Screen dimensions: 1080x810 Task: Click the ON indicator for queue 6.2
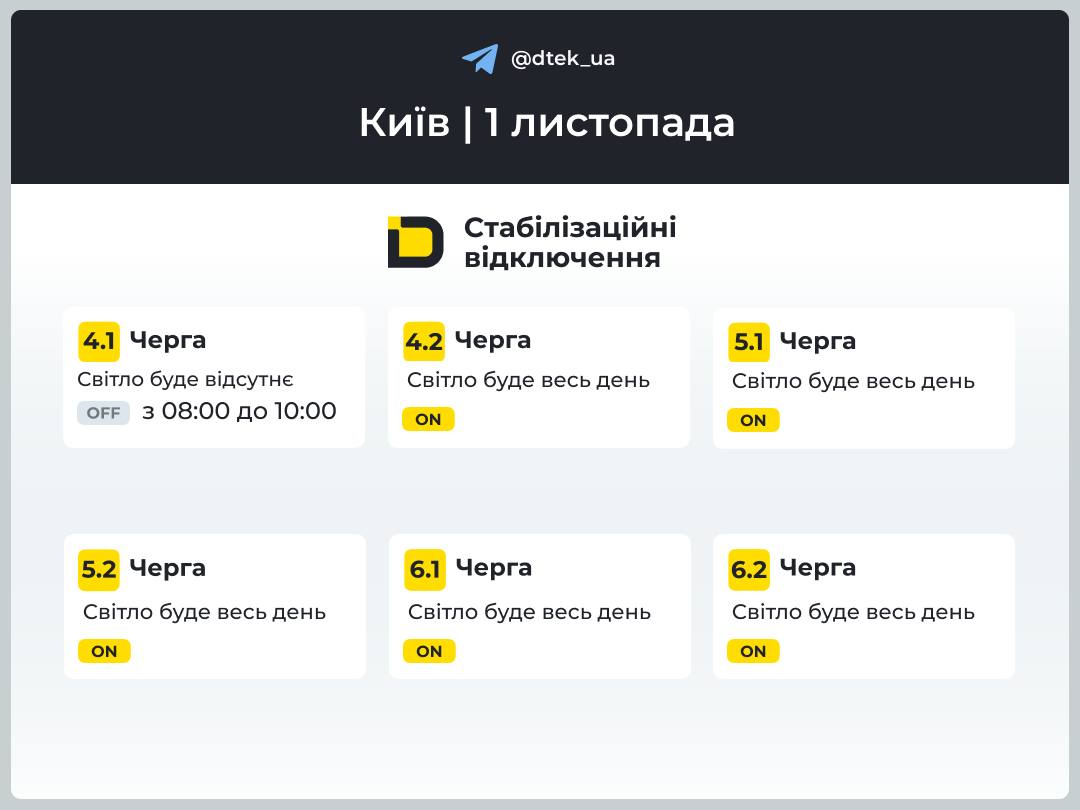(x=753, y=651)
